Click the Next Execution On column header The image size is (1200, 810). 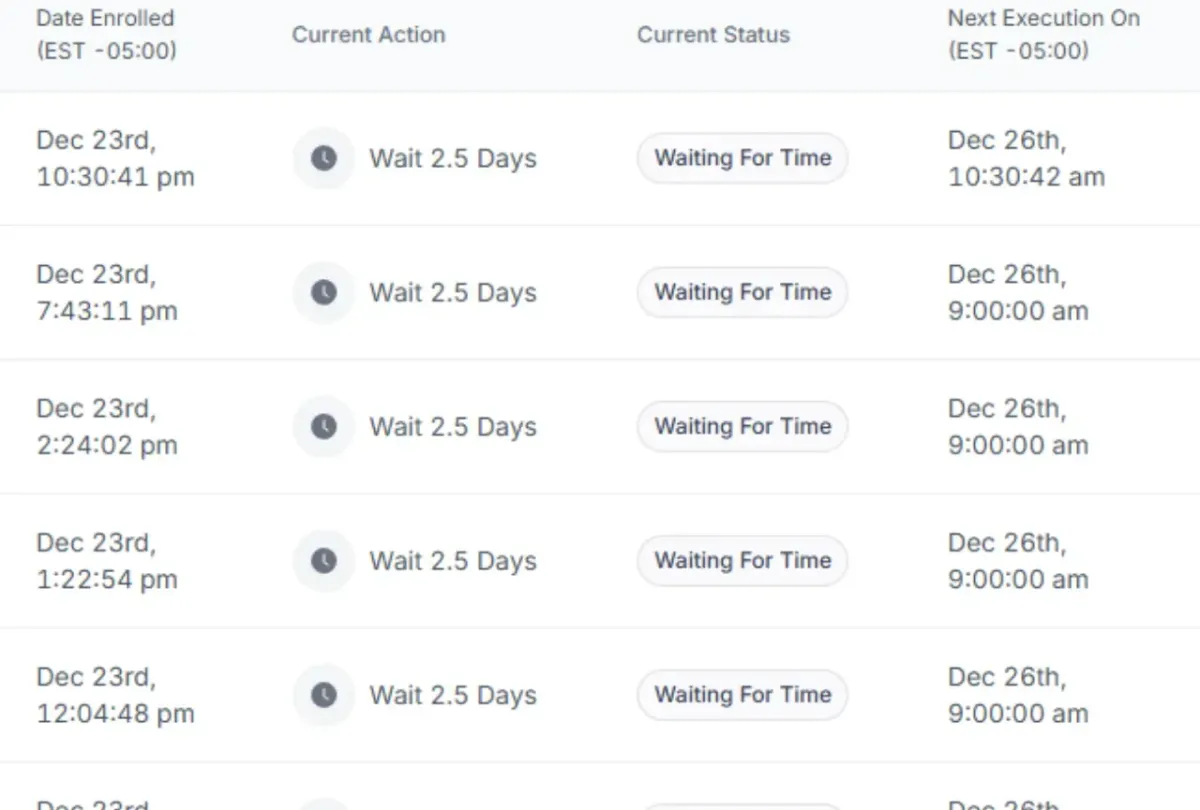coord(1044,34)
